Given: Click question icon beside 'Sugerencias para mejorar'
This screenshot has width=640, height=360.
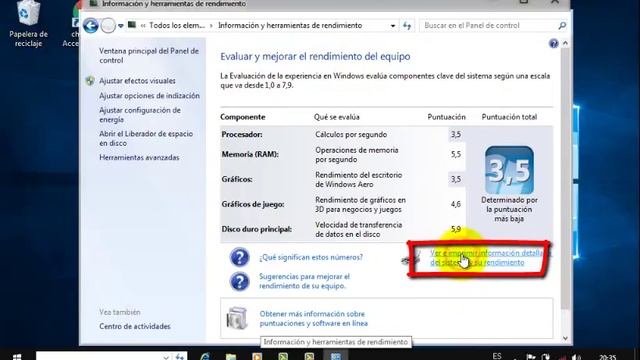Looking at the screenshot, I should click(x=240, y=281).
